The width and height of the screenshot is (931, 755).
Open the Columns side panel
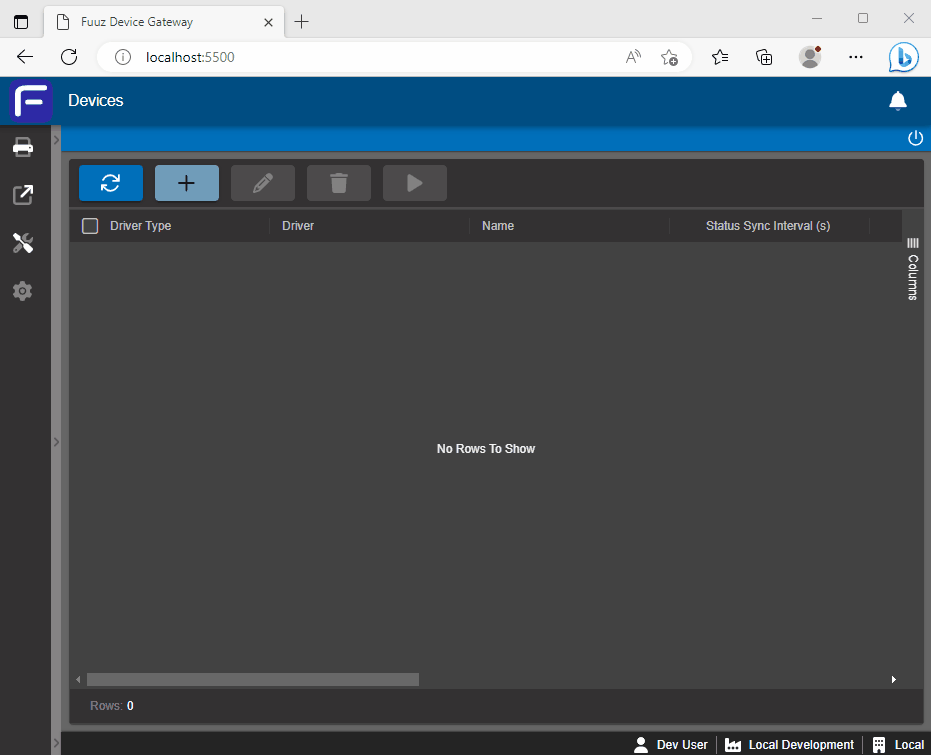pos(913,269)
